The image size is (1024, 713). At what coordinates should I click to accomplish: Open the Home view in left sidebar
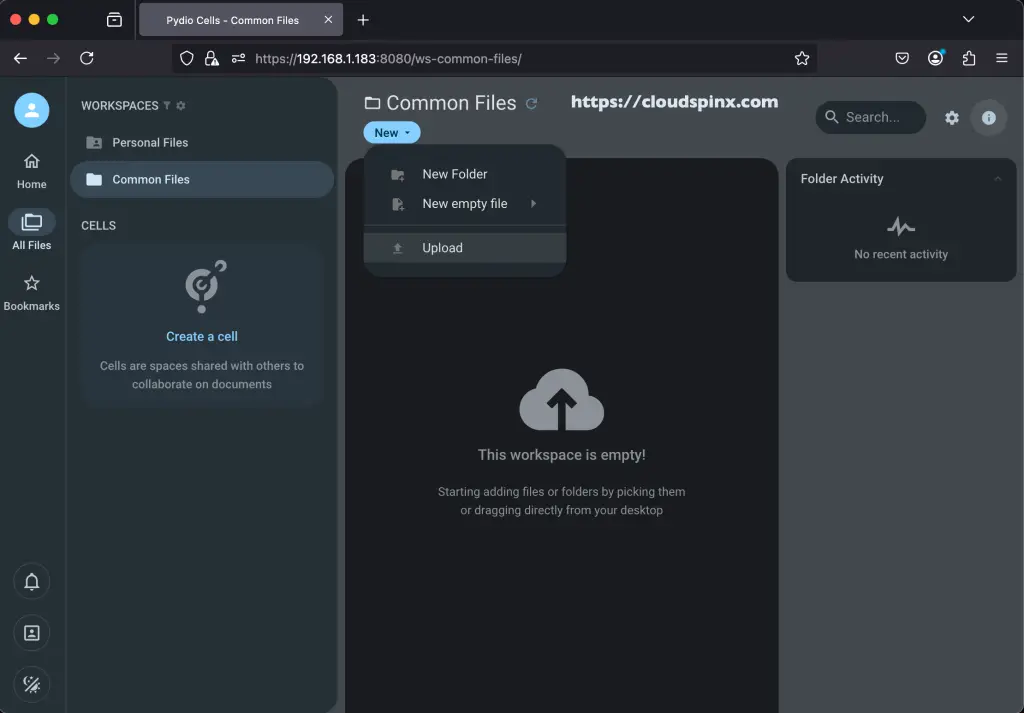31,168
